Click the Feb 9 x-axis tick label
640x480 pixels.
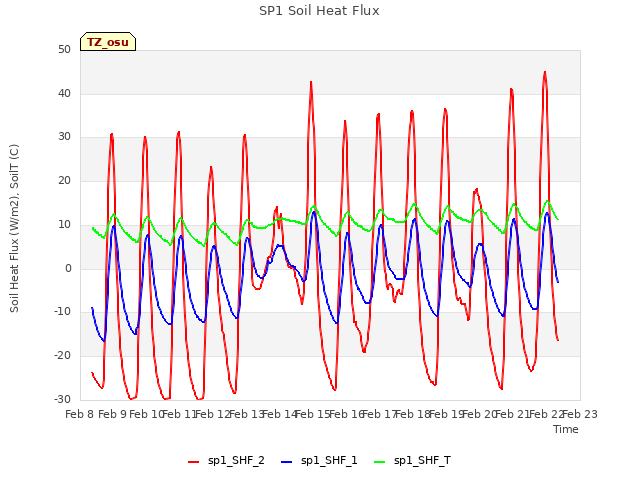(x=112, y=414)
